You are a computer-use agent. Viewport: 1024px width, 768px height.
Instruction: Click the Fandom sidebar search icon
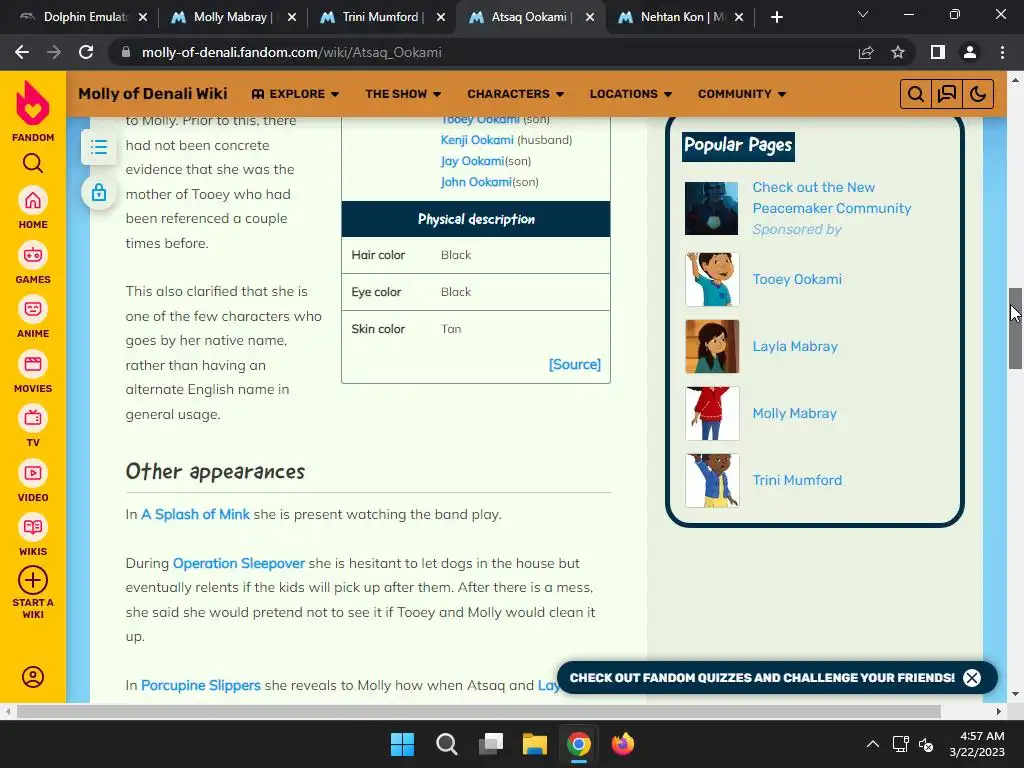33,163
